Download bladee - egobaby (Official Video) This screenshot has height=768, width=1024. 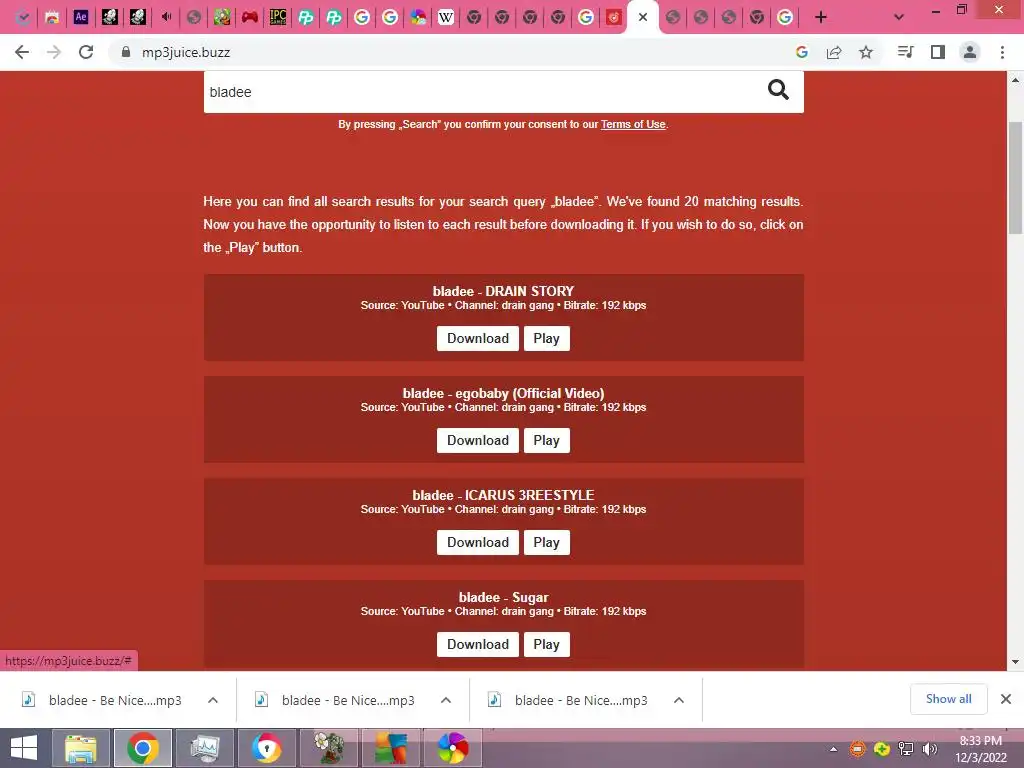[x=478, y=440]
